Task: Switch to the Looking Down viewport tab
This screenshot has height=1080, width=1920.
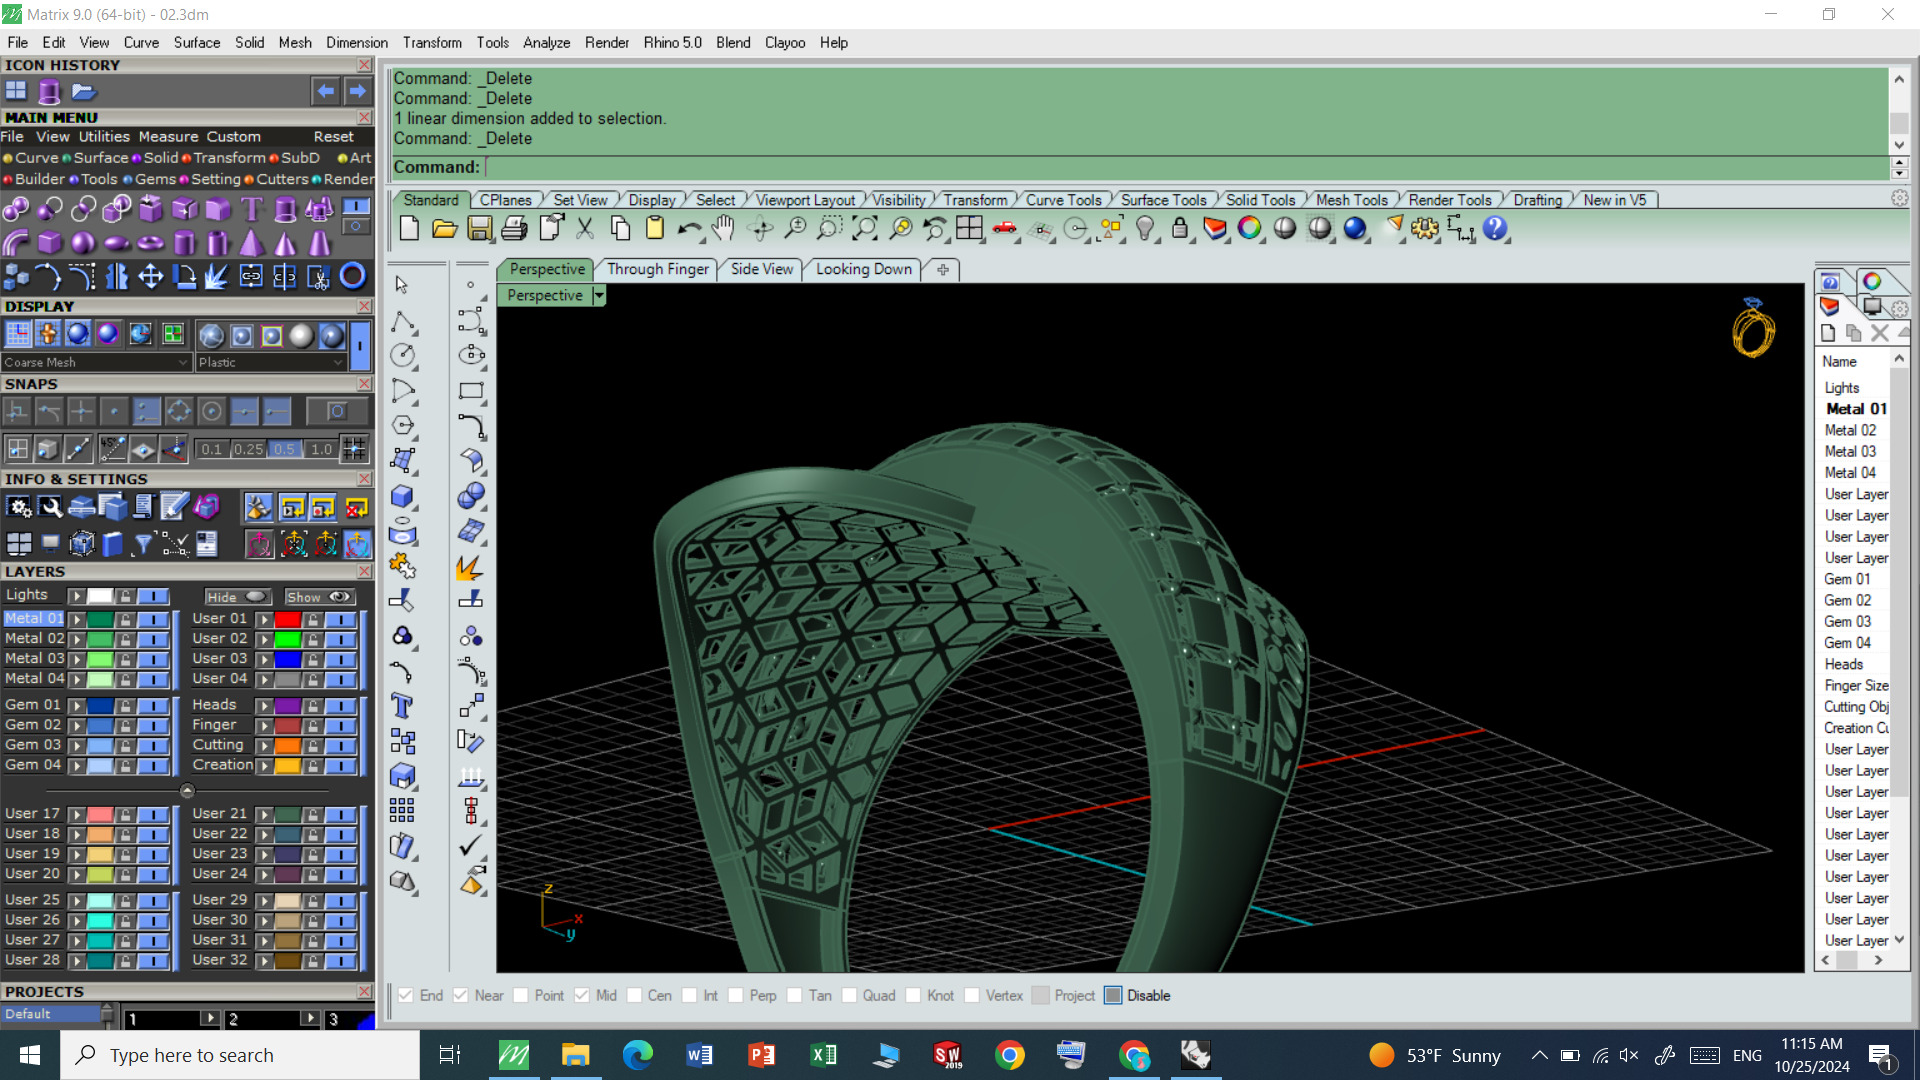Action: pyautogui.click(x=863, y=269)
